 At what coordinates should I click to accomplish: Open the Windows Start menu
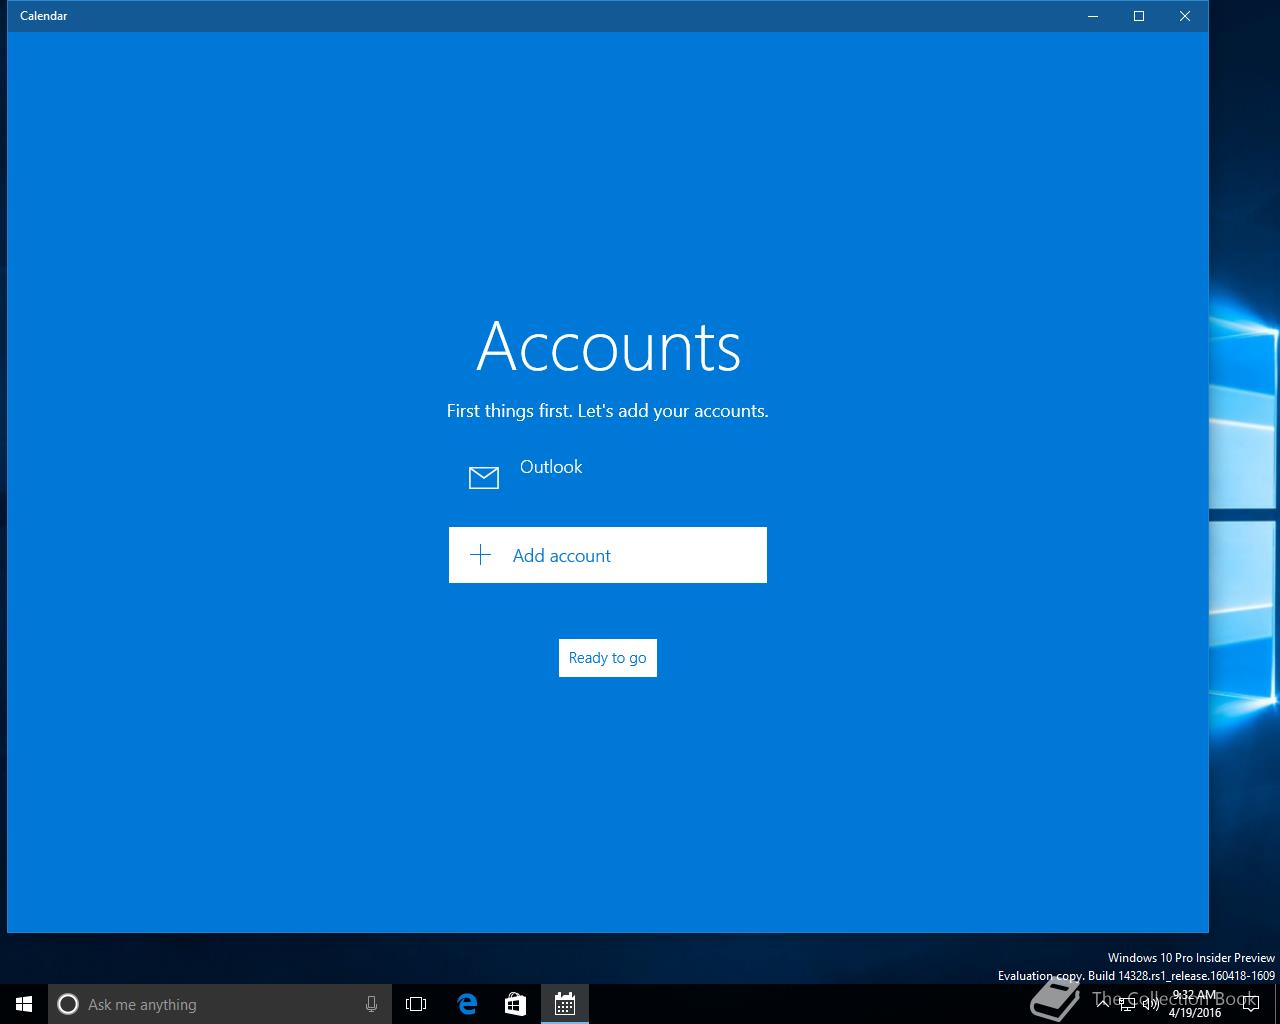click(24, 1004)
